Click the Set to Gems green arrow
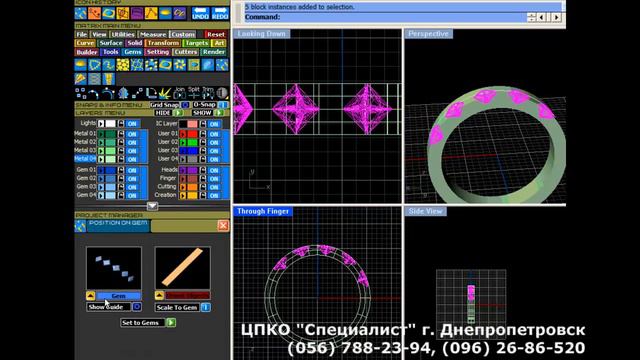Image resolution: width=640 pixels, height=360 pixels. [x=171, y=322]
